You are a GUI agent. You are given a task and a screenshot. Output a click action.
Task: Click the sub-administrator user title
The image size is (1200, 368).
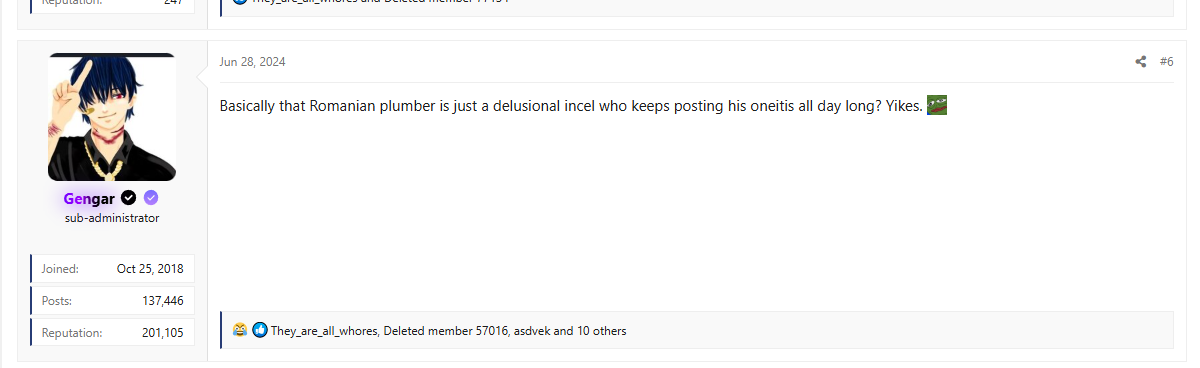(112, 218)
